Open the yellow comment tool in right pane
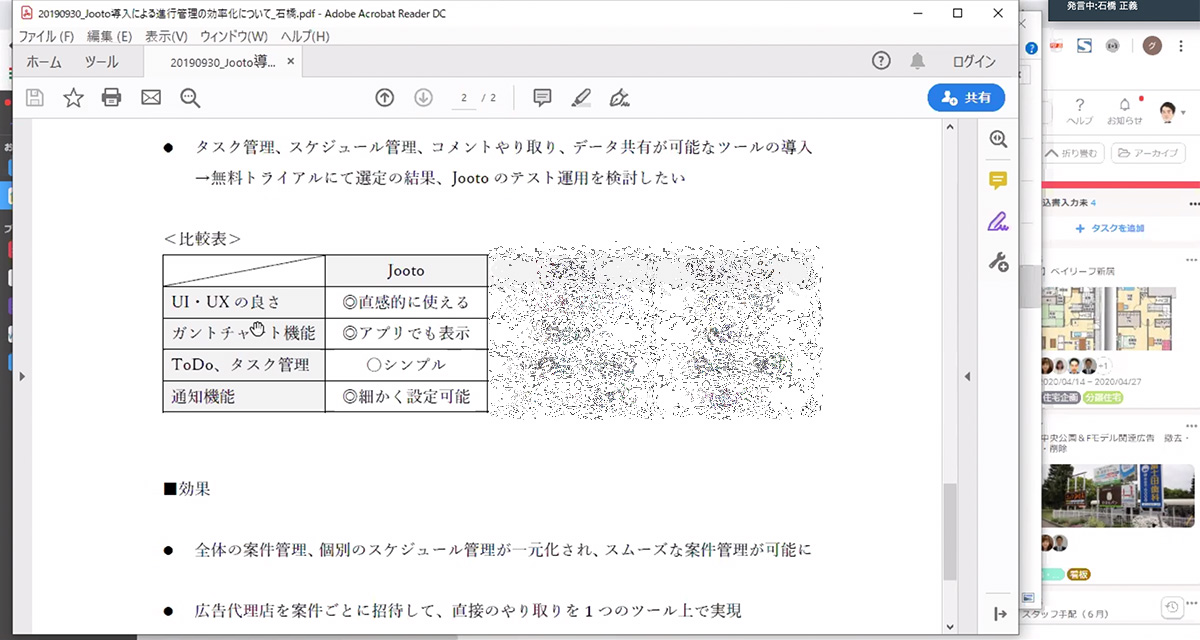The image size is (1200, 640). pos(998,180)
